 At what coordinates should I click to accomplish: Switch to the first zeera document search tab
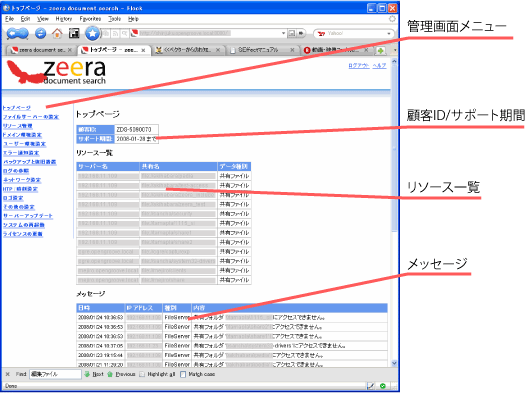click(x=41, y=50)
